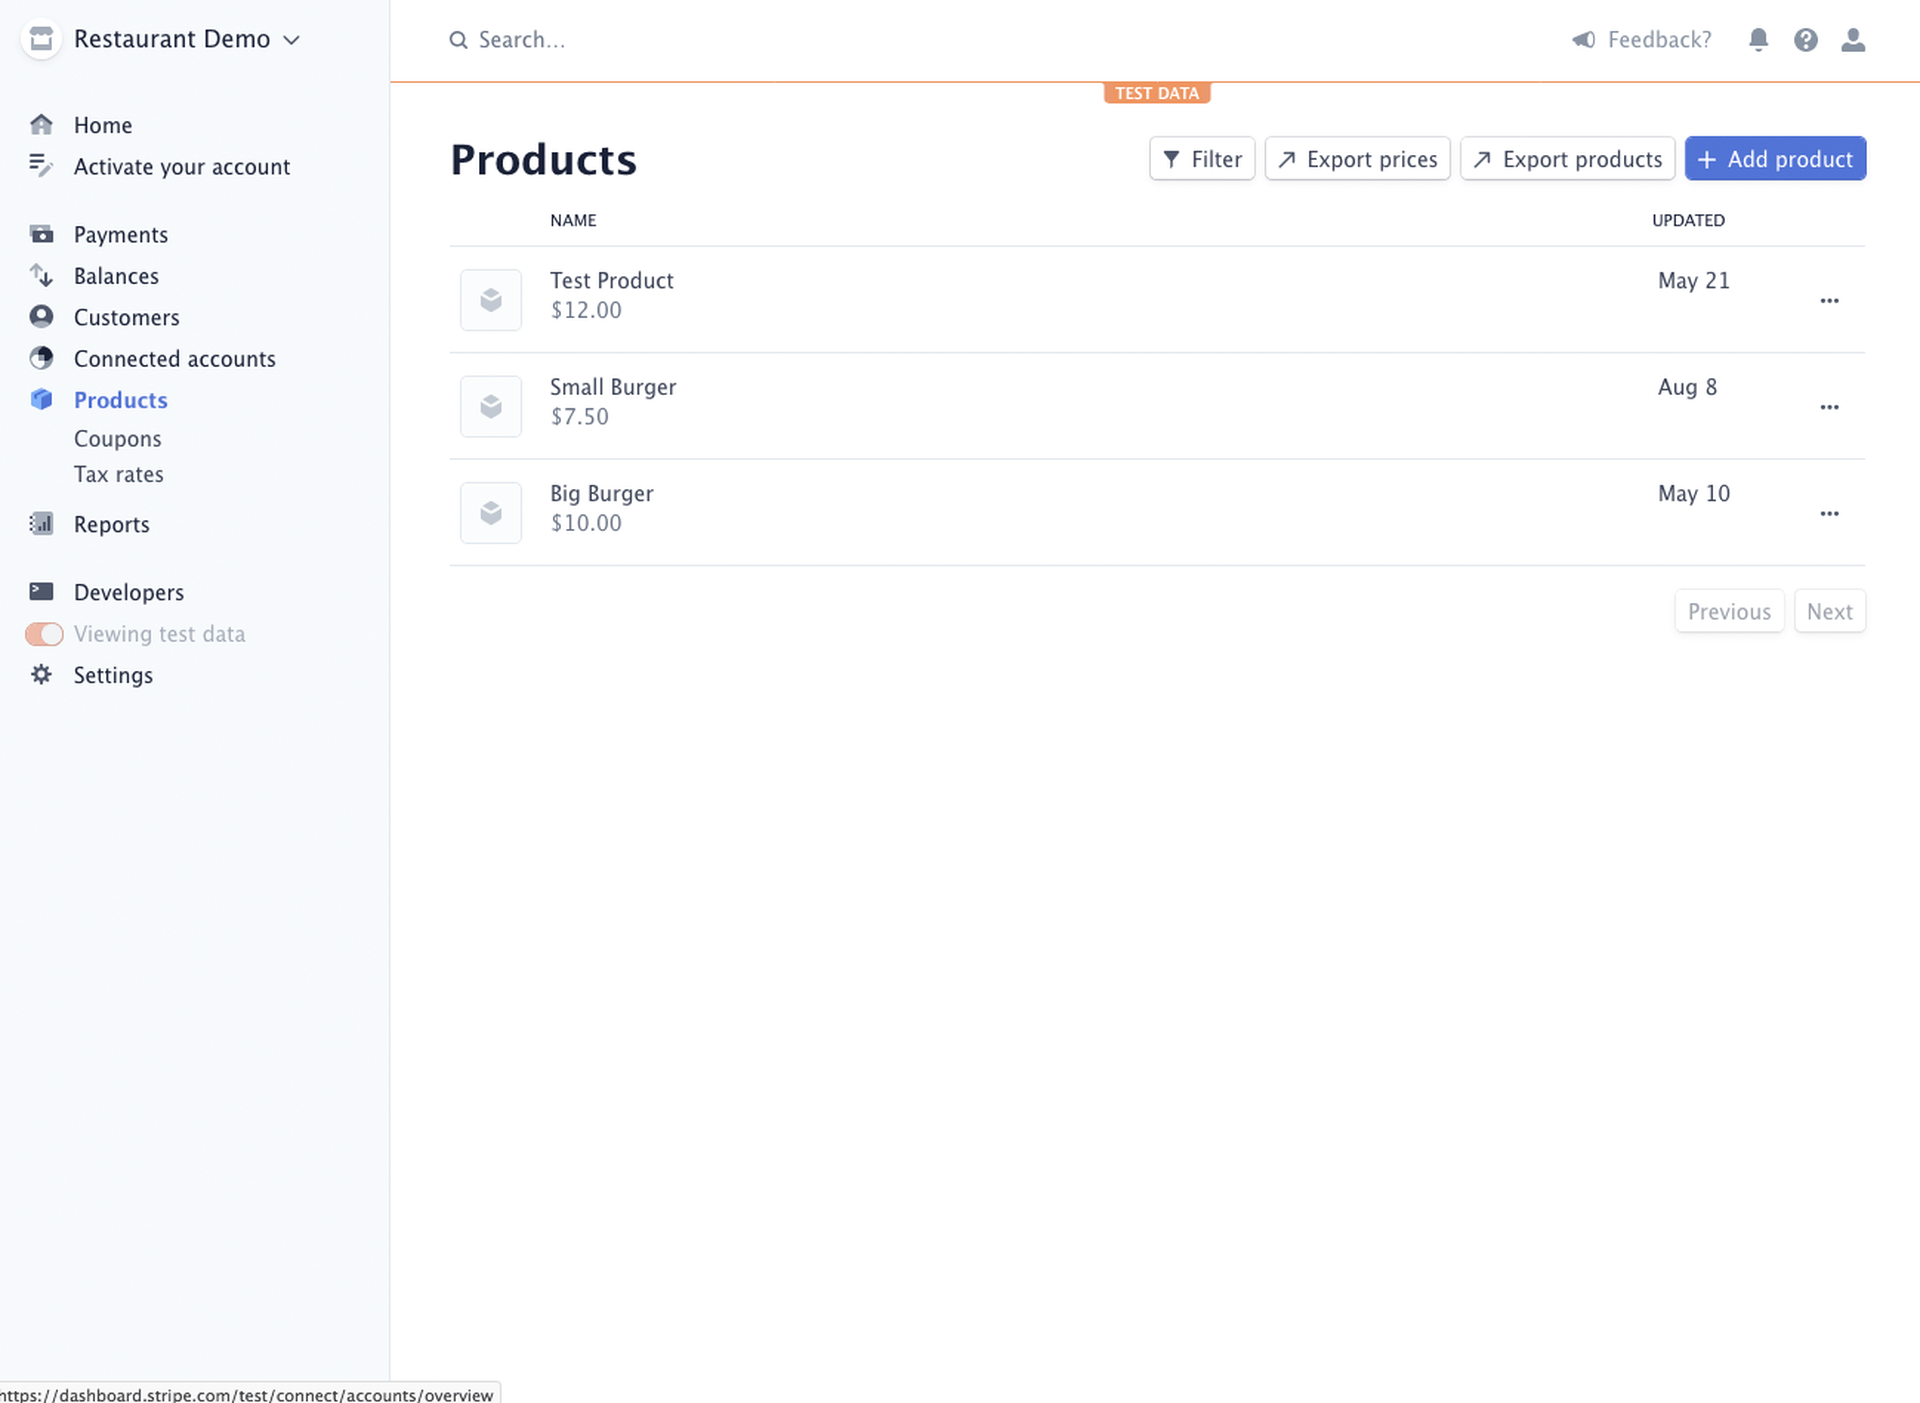
Task: Open the help question-mark icon
Action: click(1805, 40)
